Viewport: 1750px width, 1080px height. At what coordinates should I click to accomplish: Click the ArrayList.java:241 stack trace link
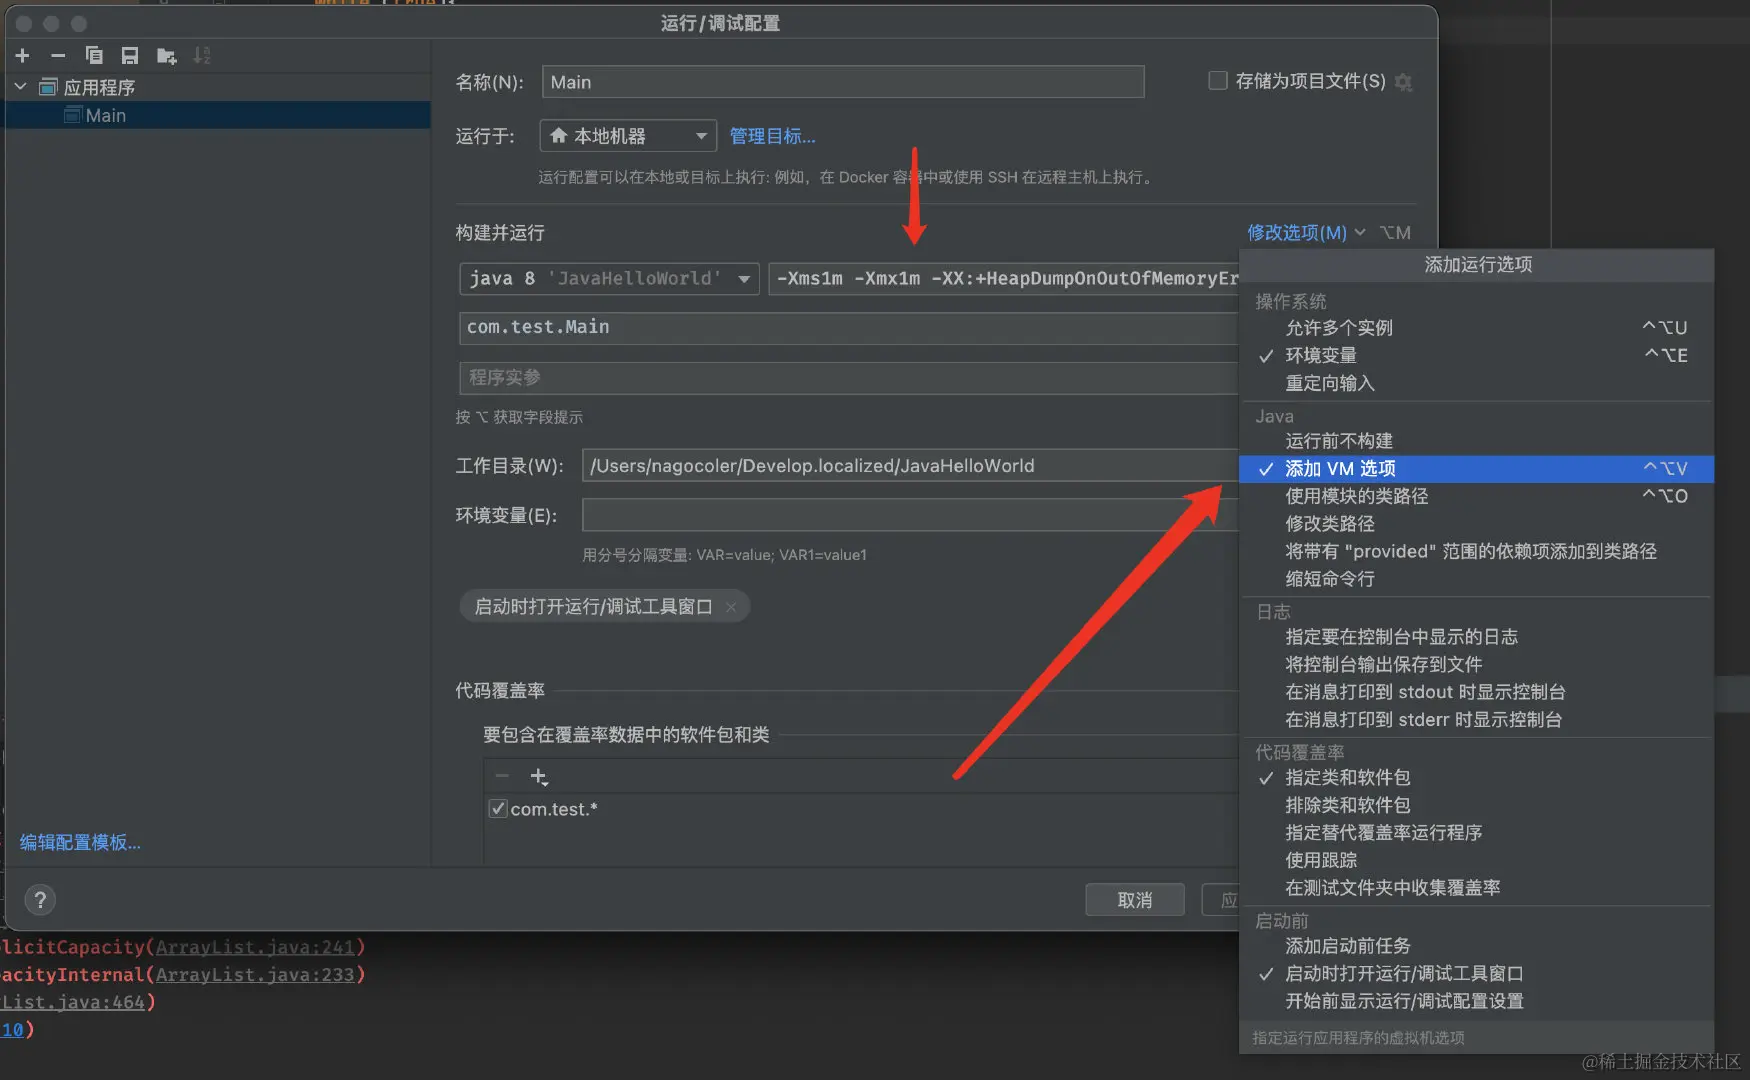coord(255,947)
